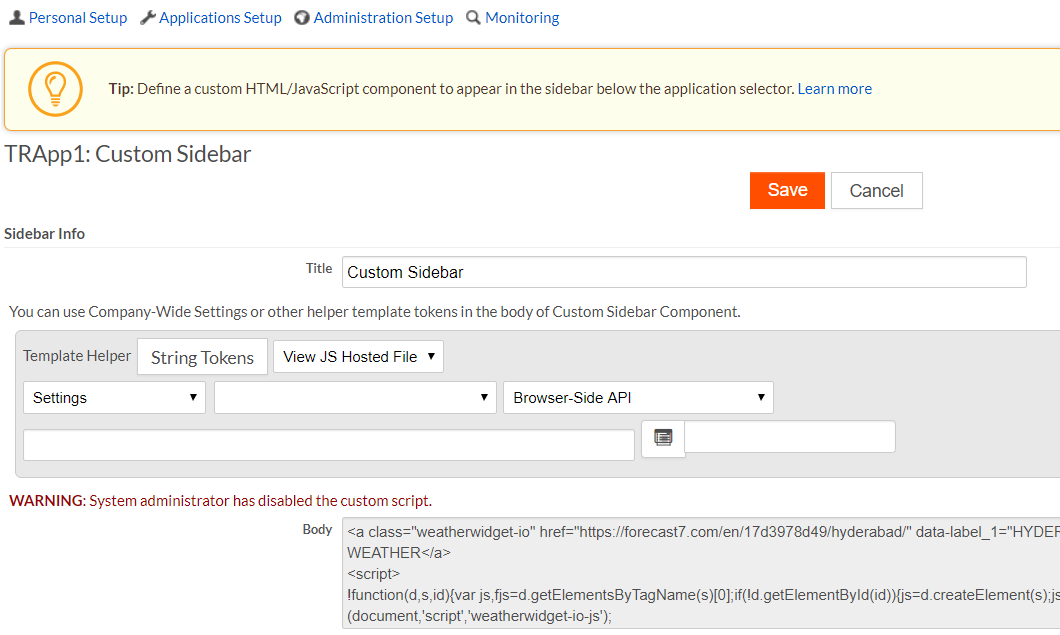Image resolution: width=1060 pixels, height=635 pixels.
Task: Expand the View JS Hosted File dropdown
Action: (x=358, y=357)
